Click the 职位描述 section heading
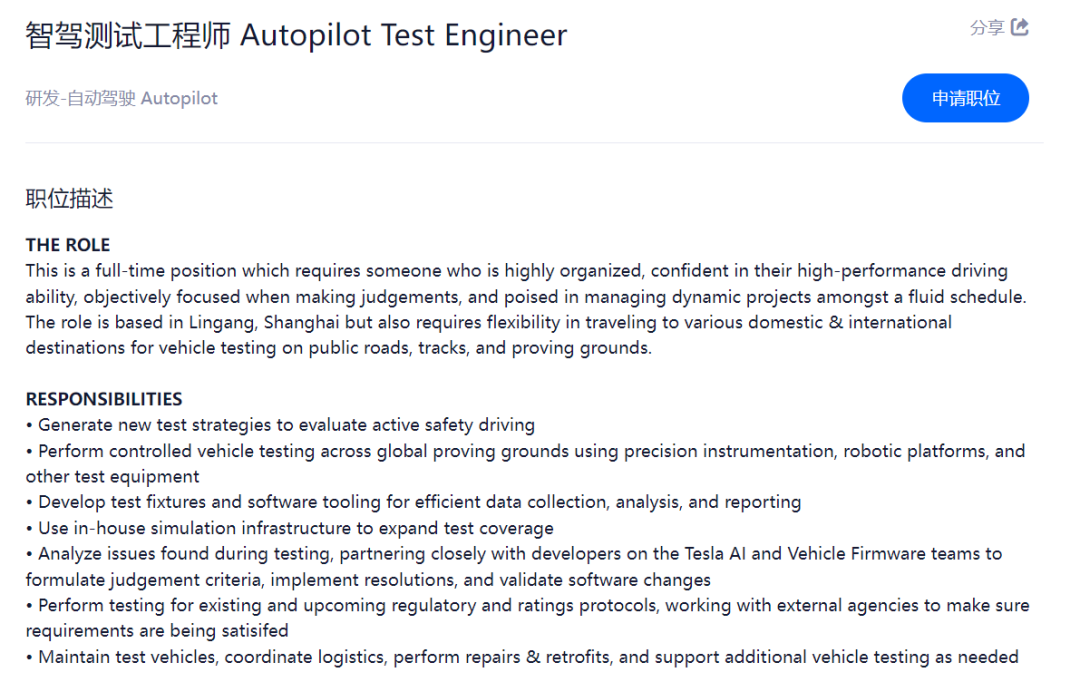The height and width of the screenshot is (682, 1080). click(x=69, y=198)
